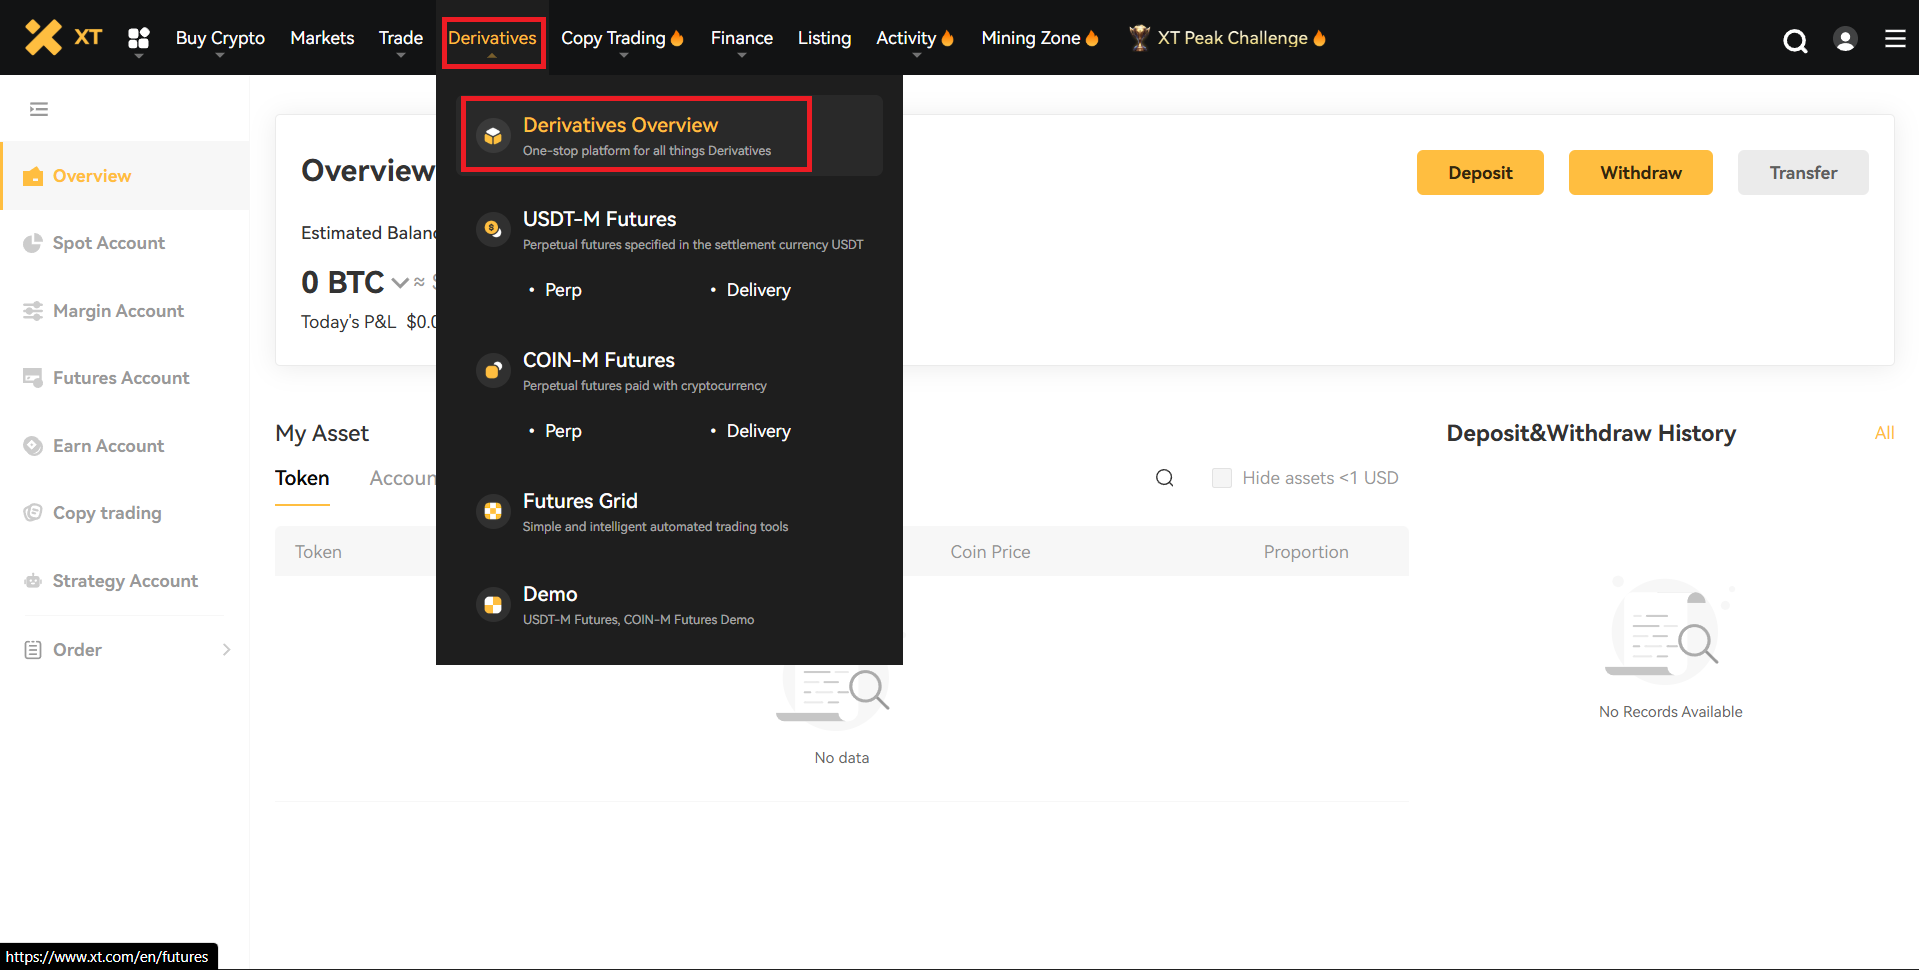Collapse the sidebar with the menu icon

tap(39, 109)
